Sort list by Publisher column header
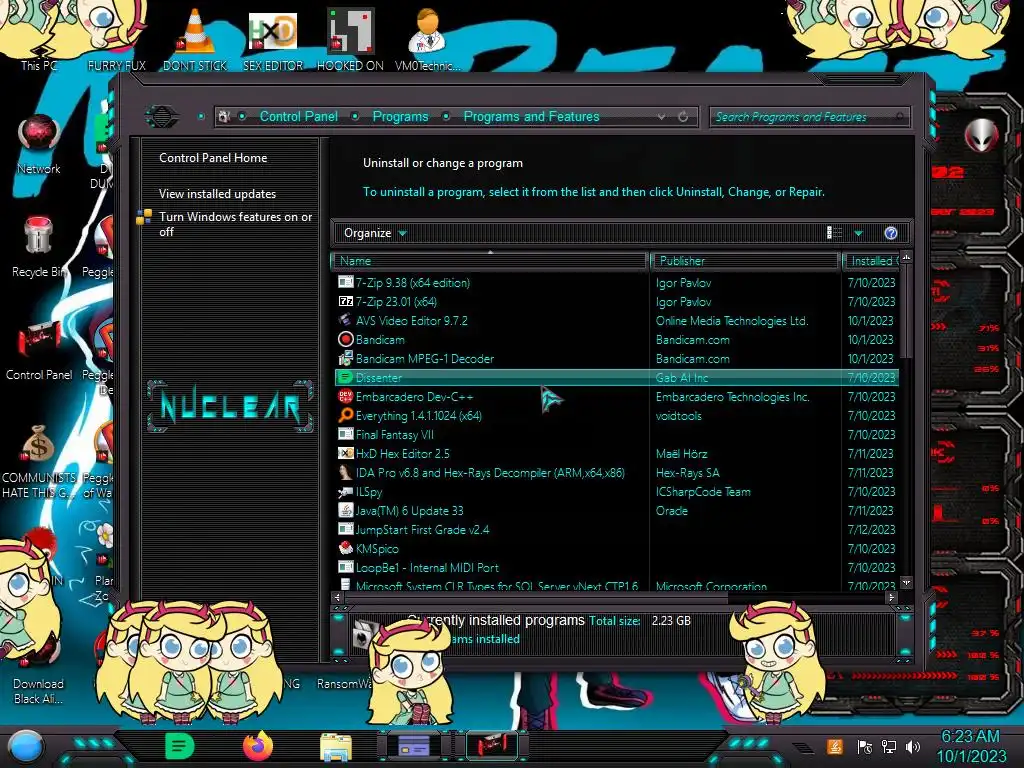 [745, 261]
